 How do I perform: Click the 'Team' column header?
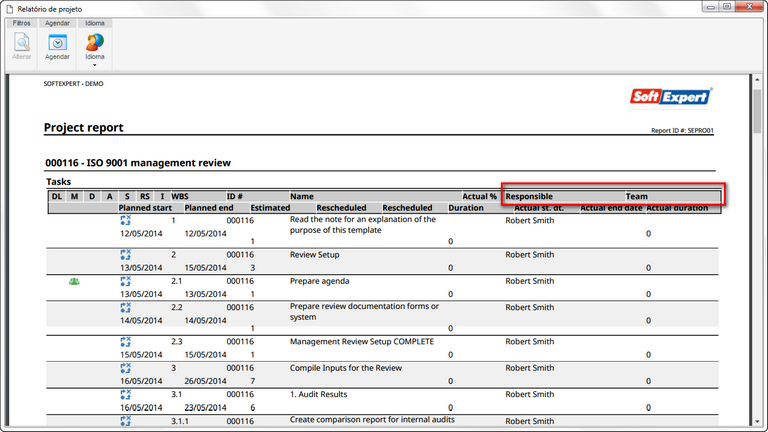(637, 196)
